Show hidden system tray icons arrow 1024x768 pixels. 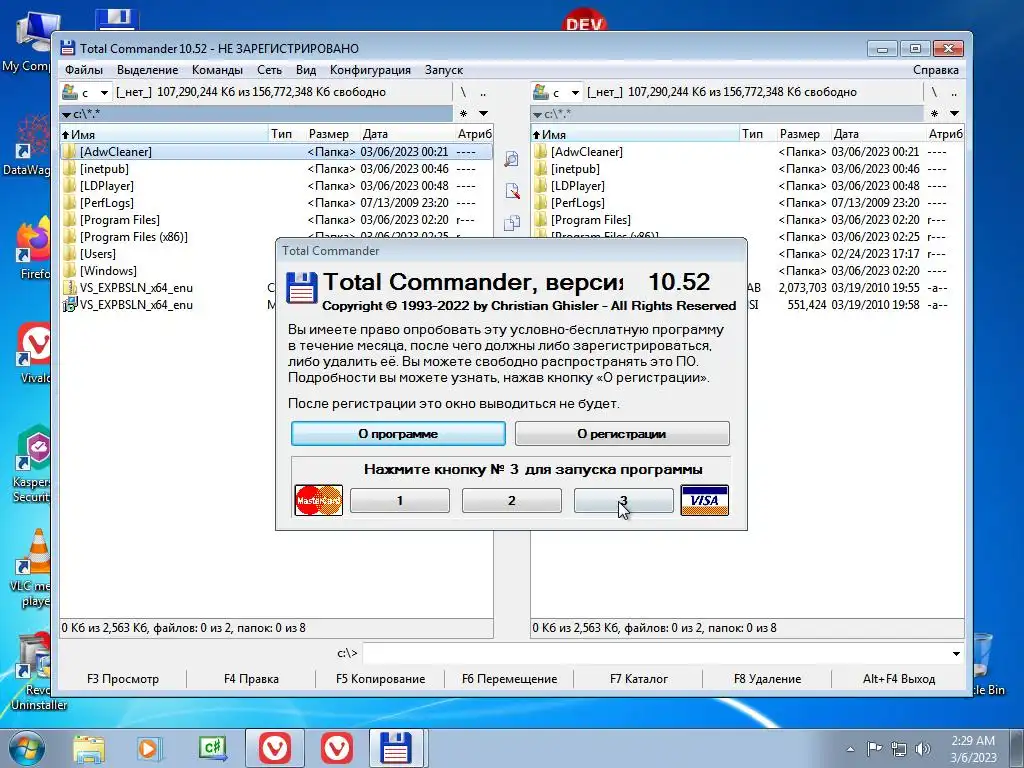(x=850, y=749)
